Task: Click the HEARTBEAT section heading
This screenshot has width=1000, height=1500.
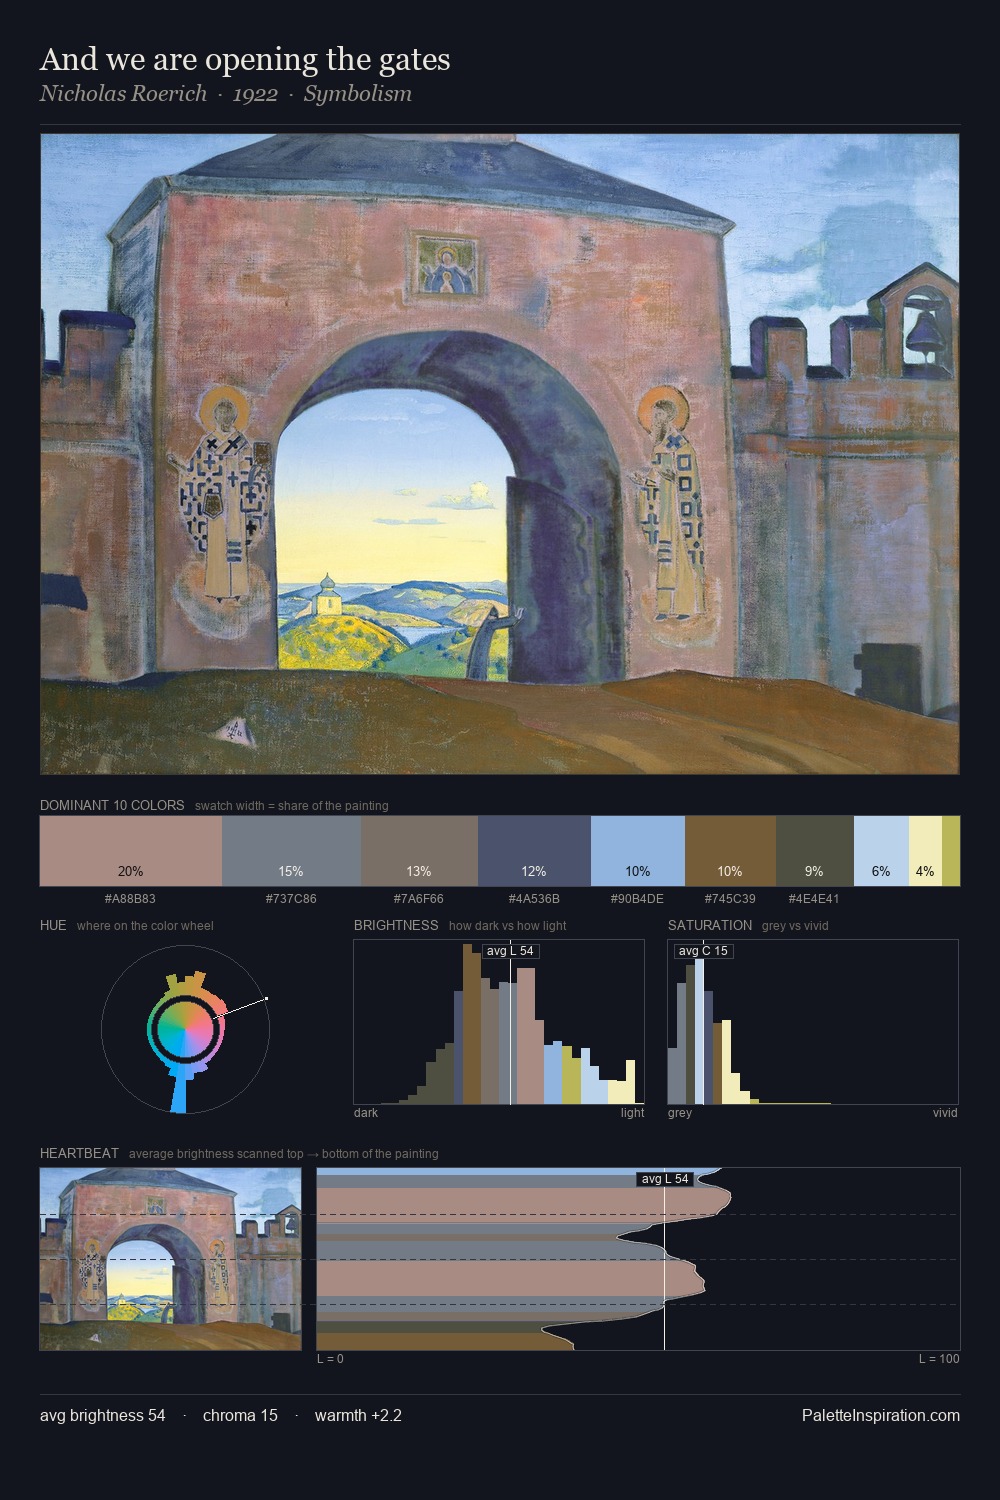Action: pos(79,1153)
